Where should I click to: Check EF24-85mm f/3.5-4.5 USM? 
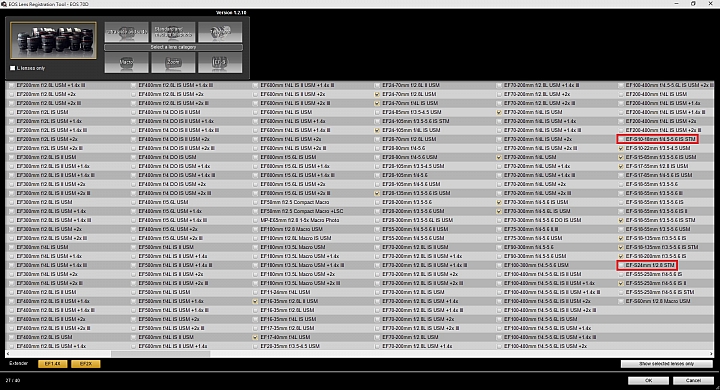click(377, 112)
